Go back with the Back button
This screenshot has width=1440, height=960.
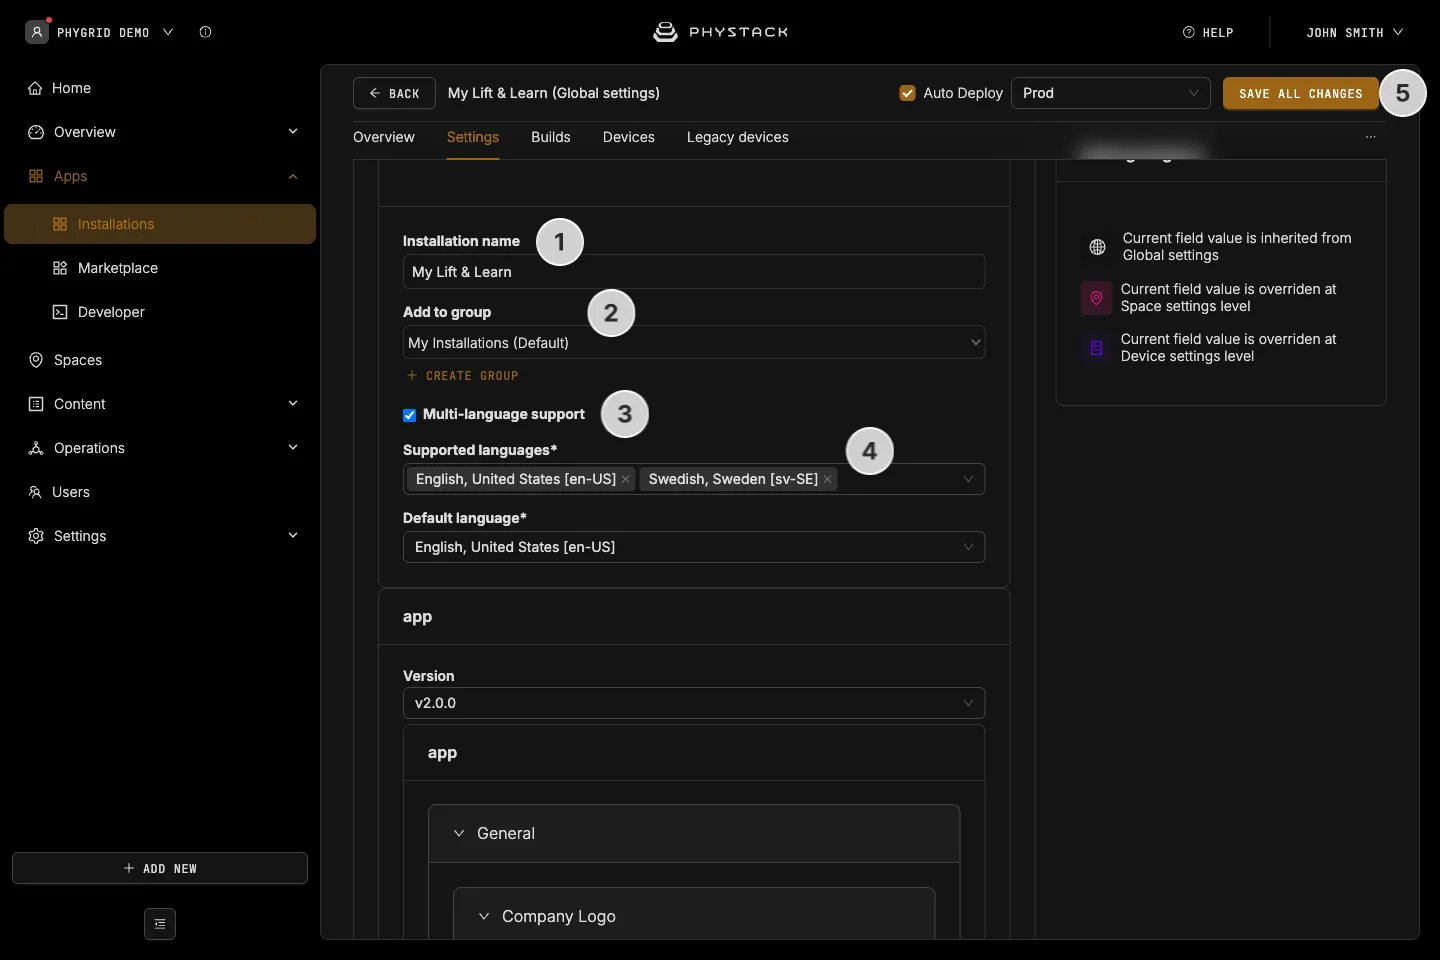pyautogui.click(x=394, y=93)
